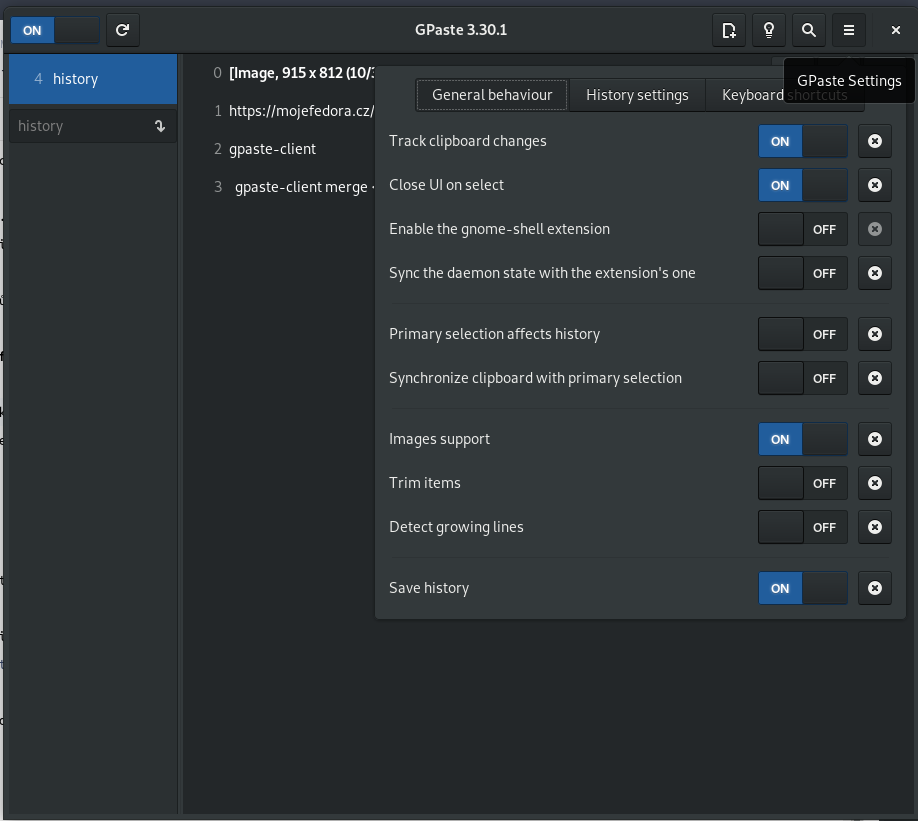Screen dimensions: 918x821
Task: Reset Primary selection affects history setting
Action: coord(875,334)
